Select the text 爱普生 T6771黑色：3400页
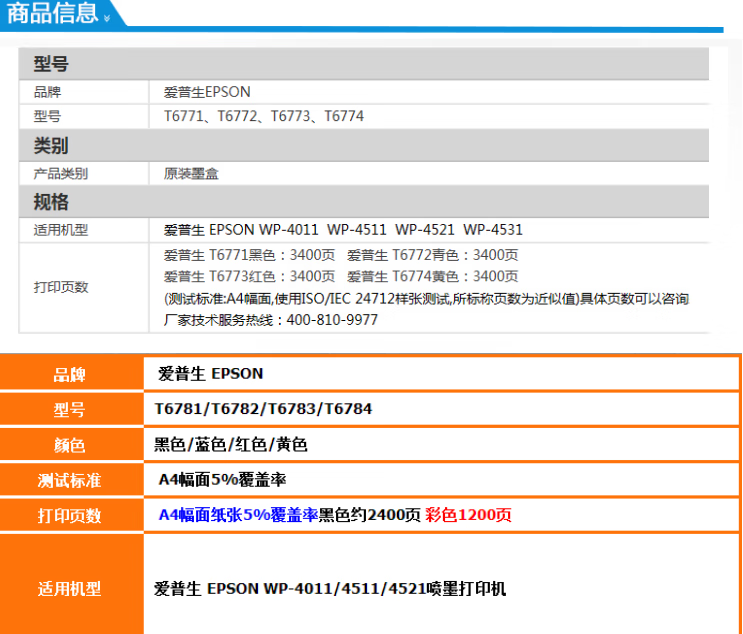The height and width of the screenshot is (634, 743). pos(249,255)
